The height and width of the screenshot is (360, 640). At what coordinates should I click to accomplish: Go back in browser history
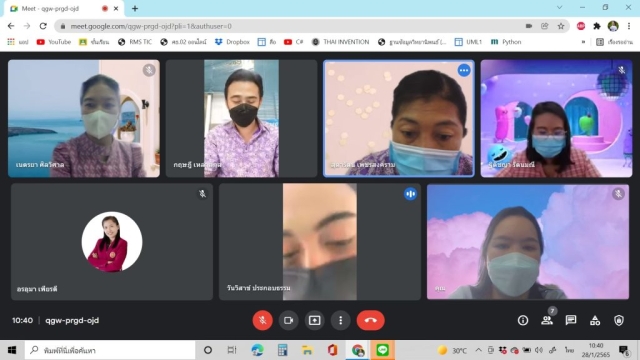pos(11,26)
